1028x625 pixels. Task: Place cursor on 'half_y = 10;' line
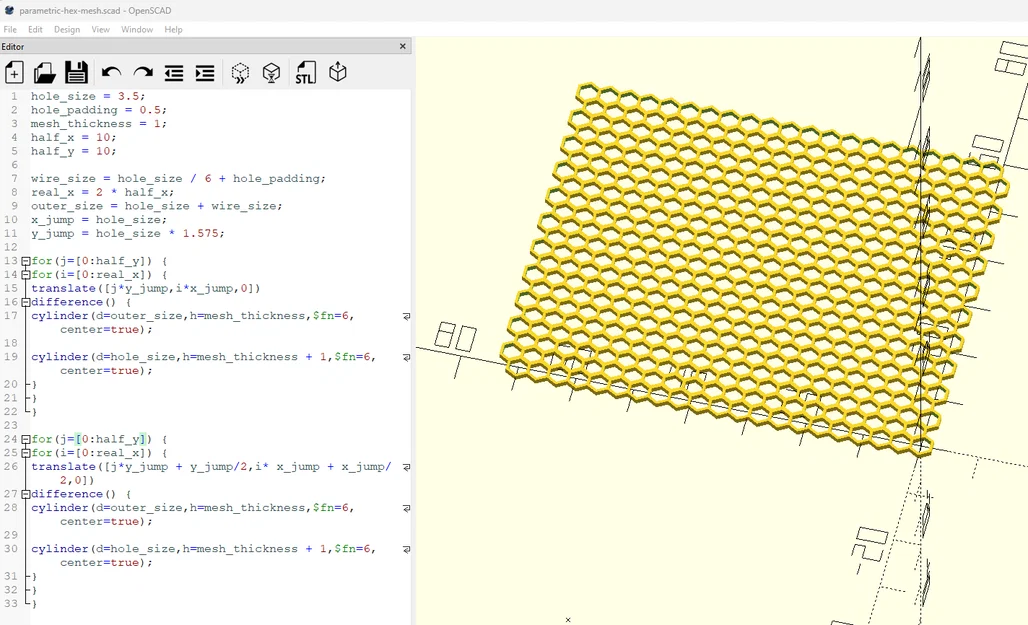[73, 151]
